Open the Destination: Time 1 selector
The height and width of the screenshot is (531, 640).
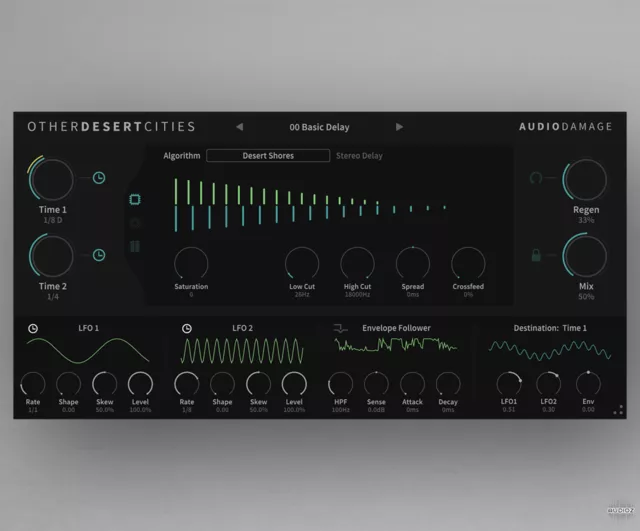click(x=550, y=328)
